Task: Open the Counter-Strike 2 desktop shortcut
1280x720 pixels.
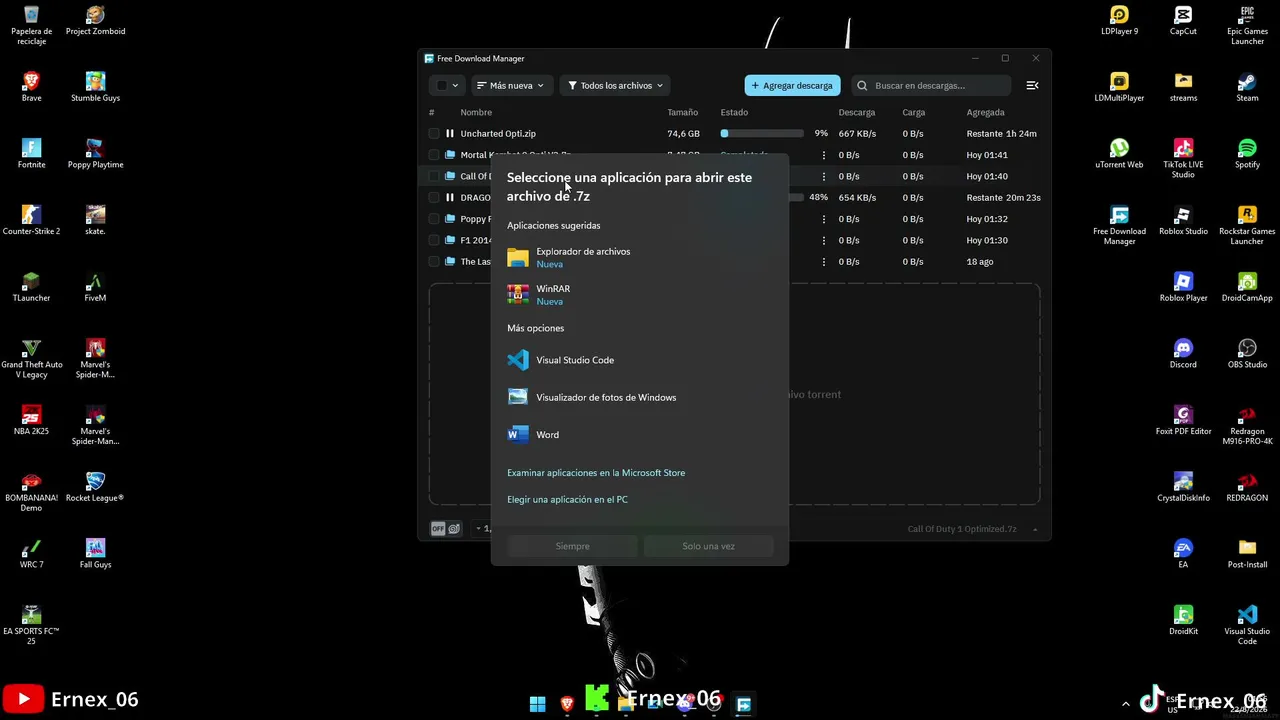Action: pos(31,221)
